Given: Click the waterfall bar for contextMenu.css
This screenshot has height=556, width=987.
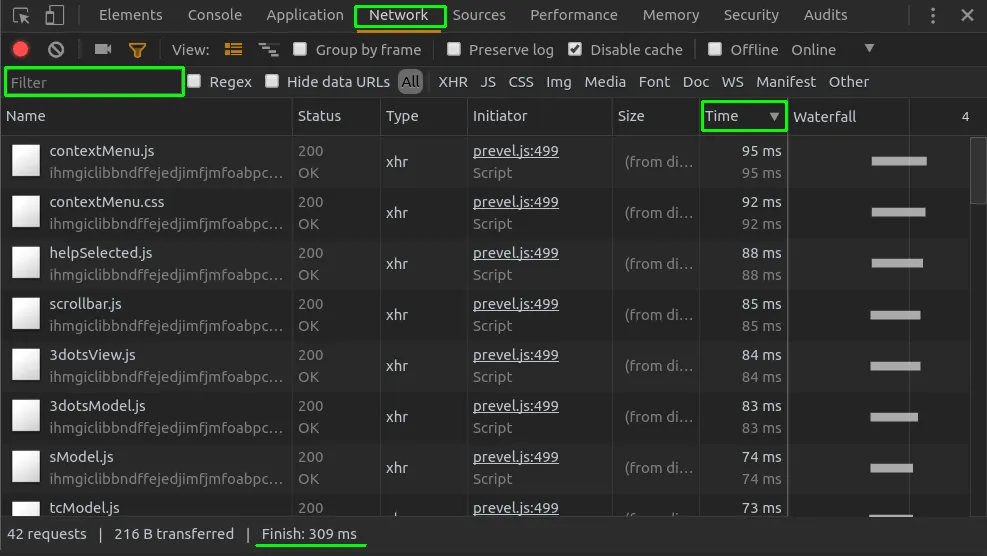Looking at the screenshot, I should coord(898,212).
